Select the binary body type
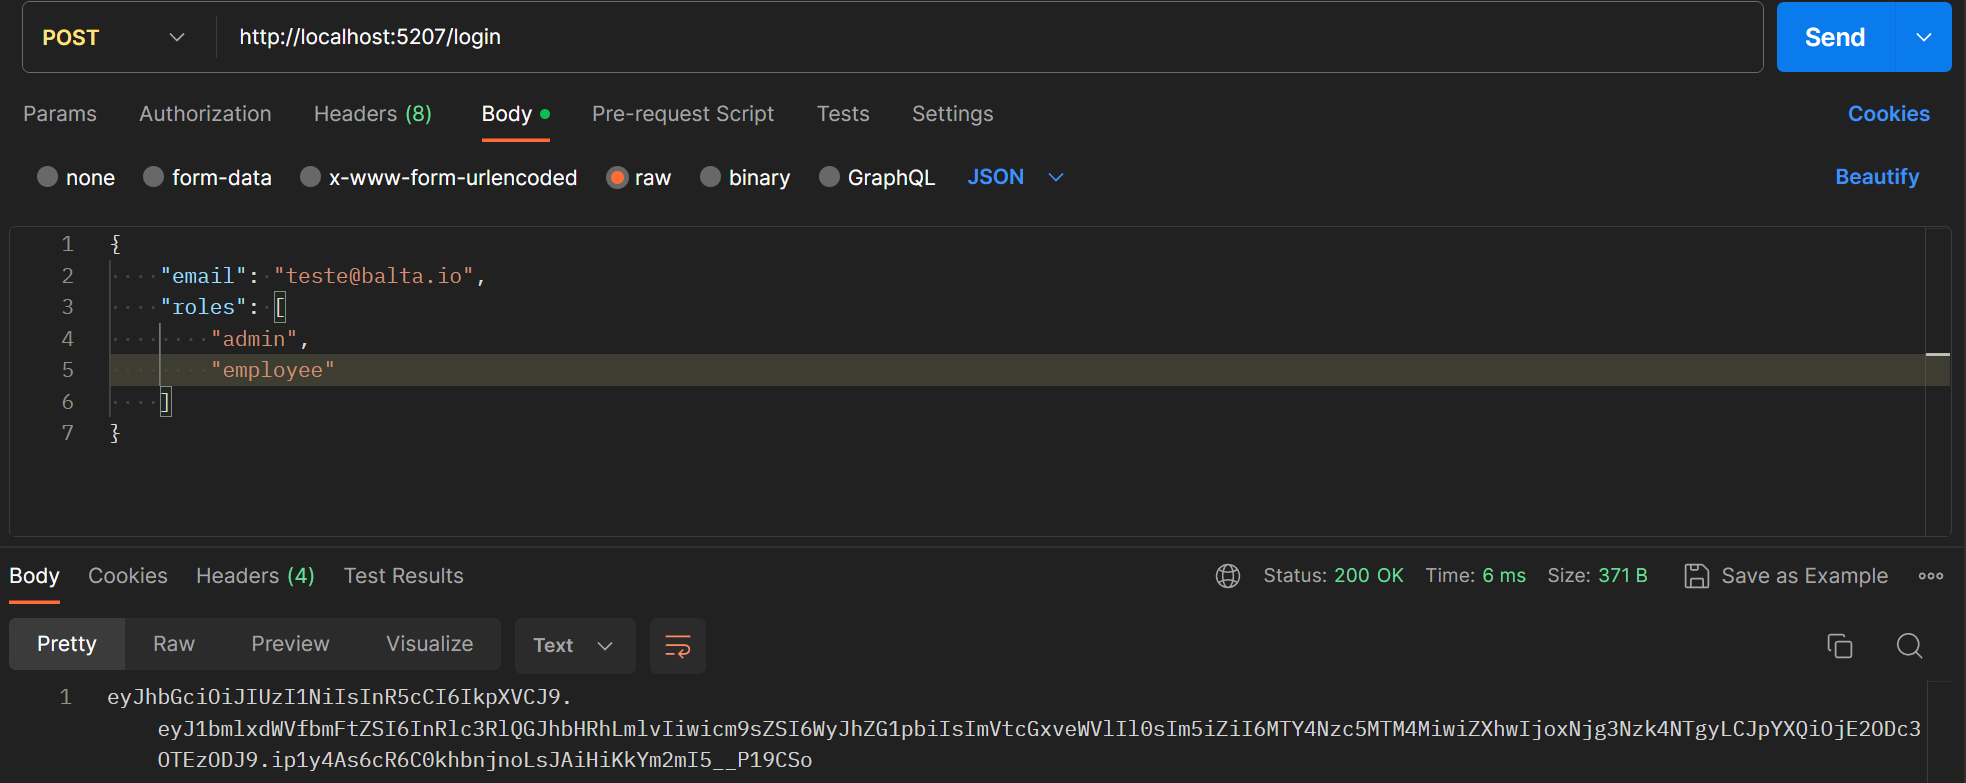This screenshot has width=1966, height=783. pos(710,177)
